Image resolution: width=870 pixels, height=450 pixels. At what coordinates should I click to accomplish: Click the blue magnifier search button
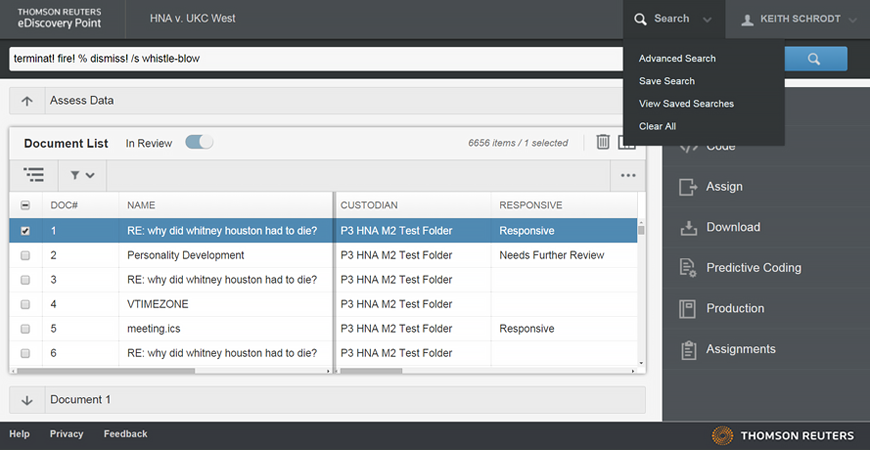pos(814,59)
